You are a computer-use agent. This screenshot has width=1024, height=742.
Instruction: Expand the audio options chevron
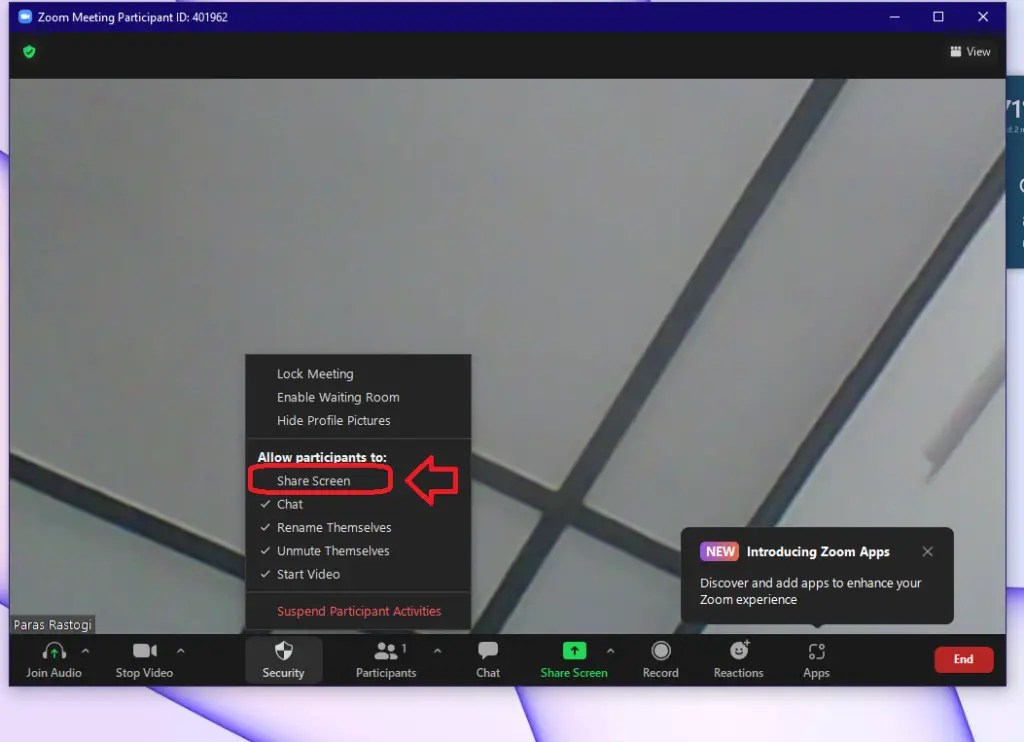pyautogui.click(x=85, y=652)
